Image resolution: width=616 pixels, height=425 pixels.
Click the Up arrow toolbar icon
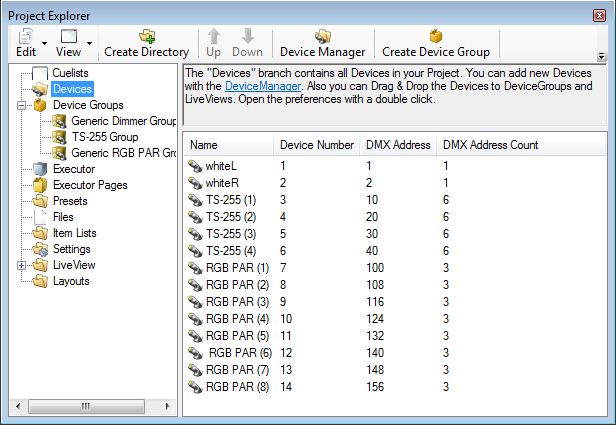pos(214,36)
